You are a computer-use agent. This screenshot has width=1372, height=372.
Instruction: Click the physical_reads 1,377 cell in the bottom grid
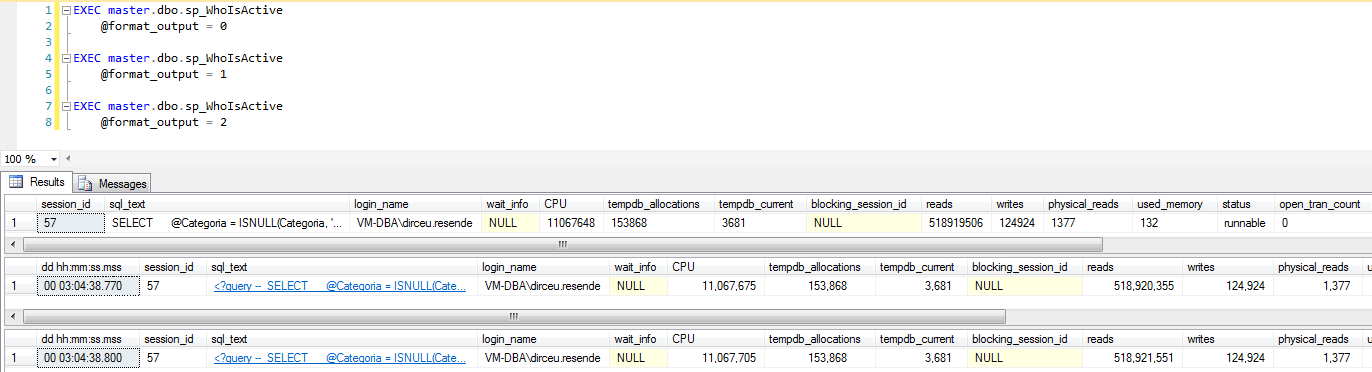click(x=1319, y=357)
